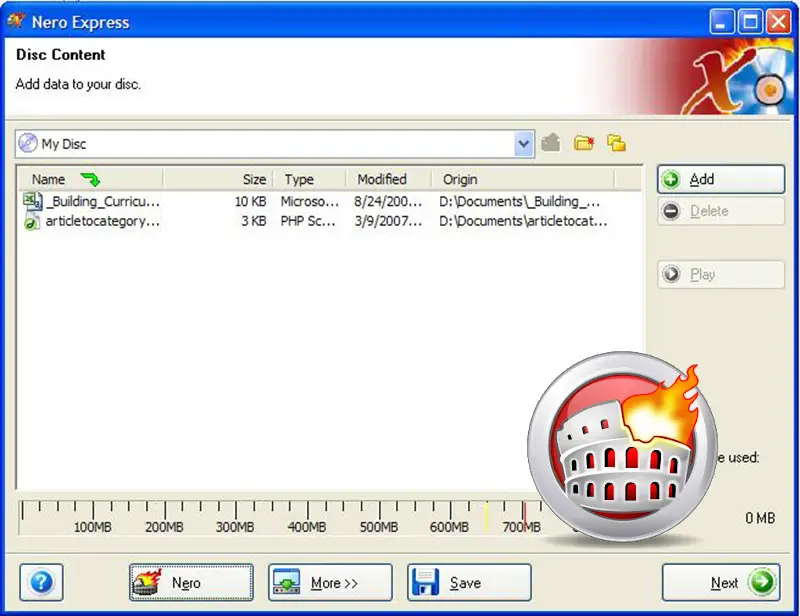Click the green arrow on Next
The width and height of the screenshot is (800, 616).
762,582
